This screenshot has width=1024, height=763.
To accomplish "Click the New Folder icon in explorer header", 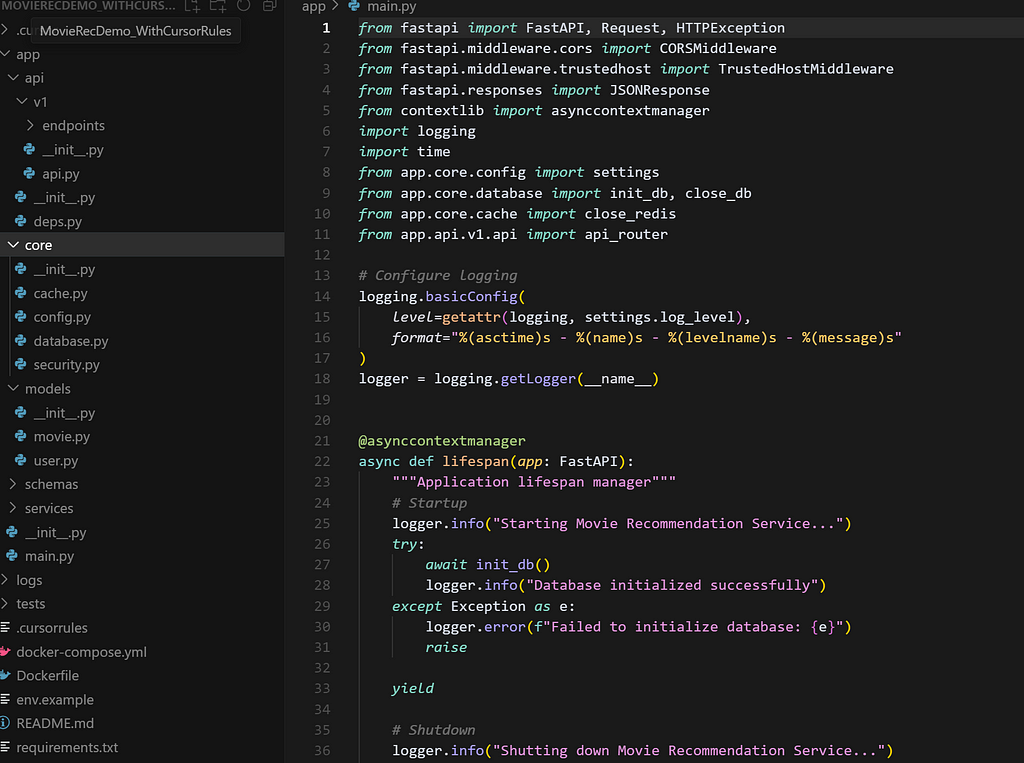I will [217, 6].
